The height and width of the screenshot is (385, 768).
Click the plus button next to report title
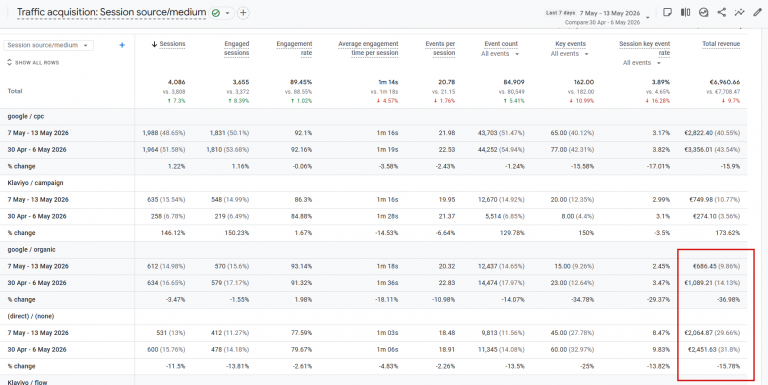point(243,13)
